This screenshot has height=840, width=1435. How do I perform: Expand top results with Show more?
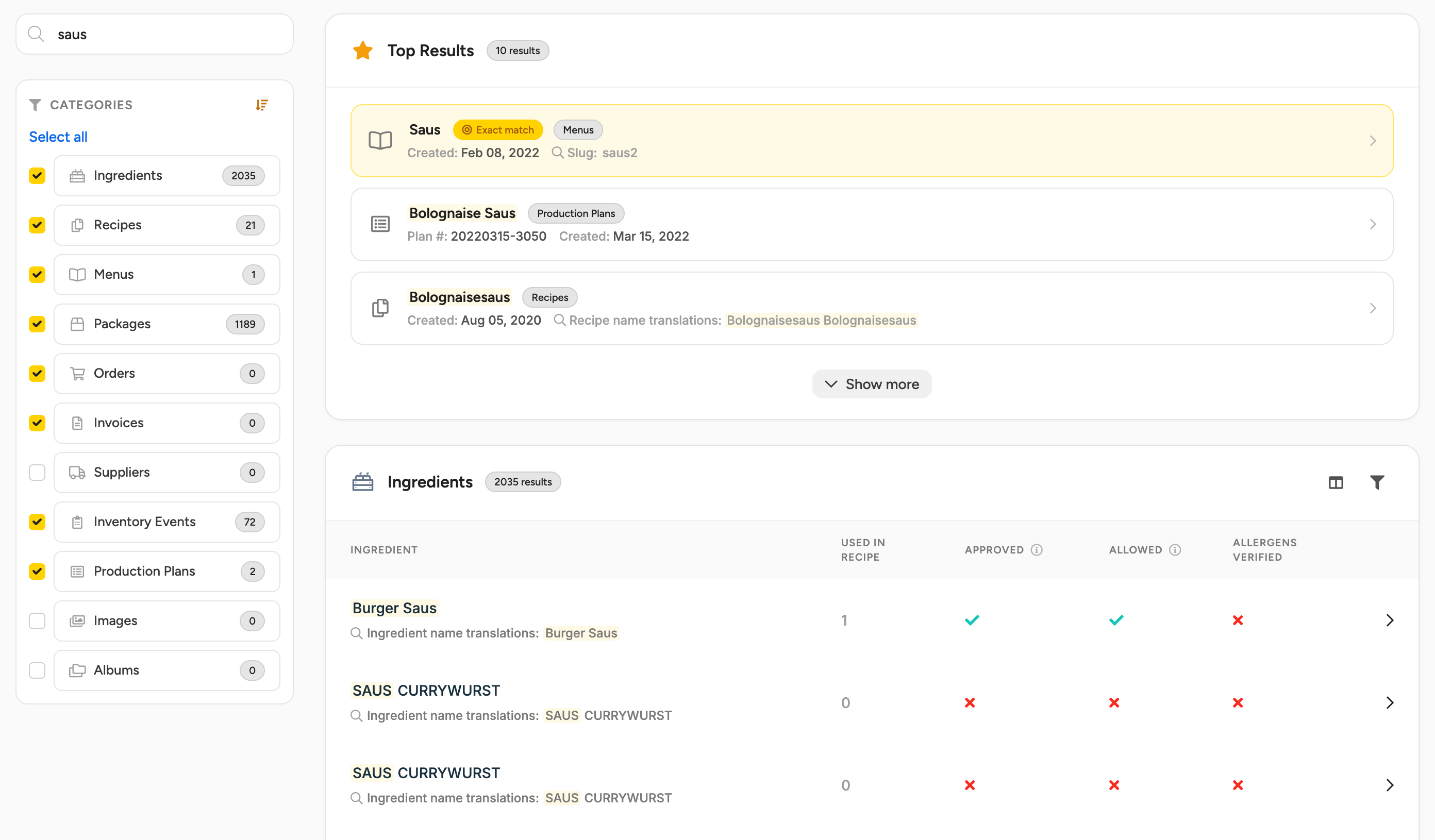point(872,384)
